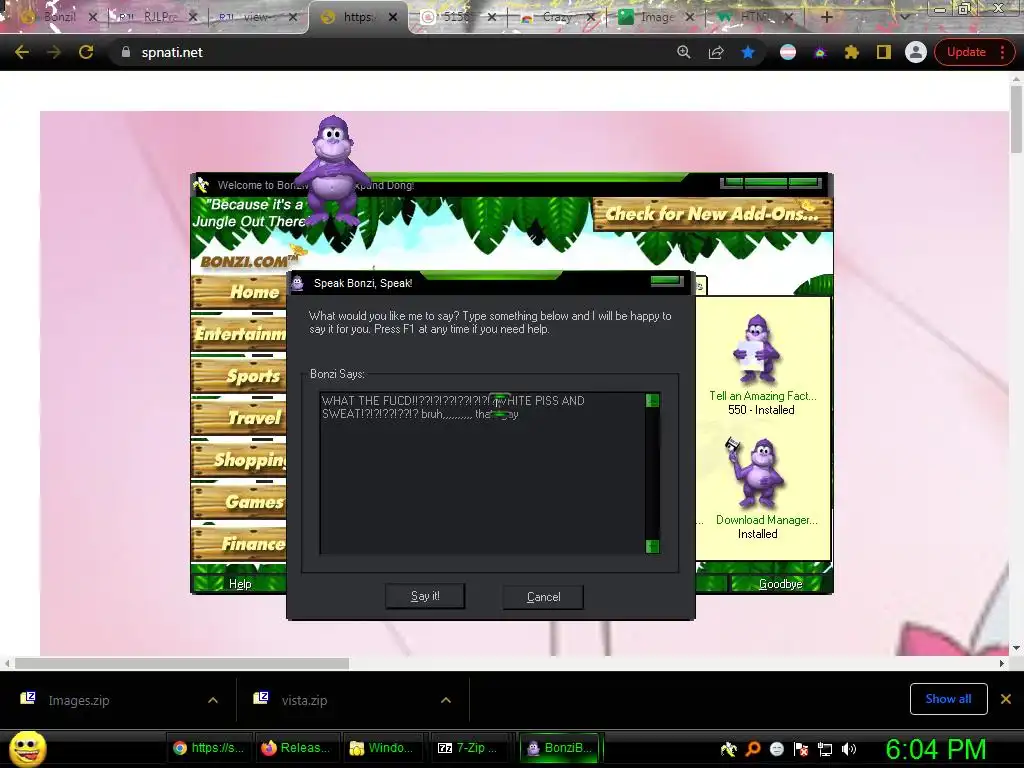The width and height of the screenshot is (1024, 768).
Task: Switch to Chrome in the taskbar
Action: tap(208, 748)
